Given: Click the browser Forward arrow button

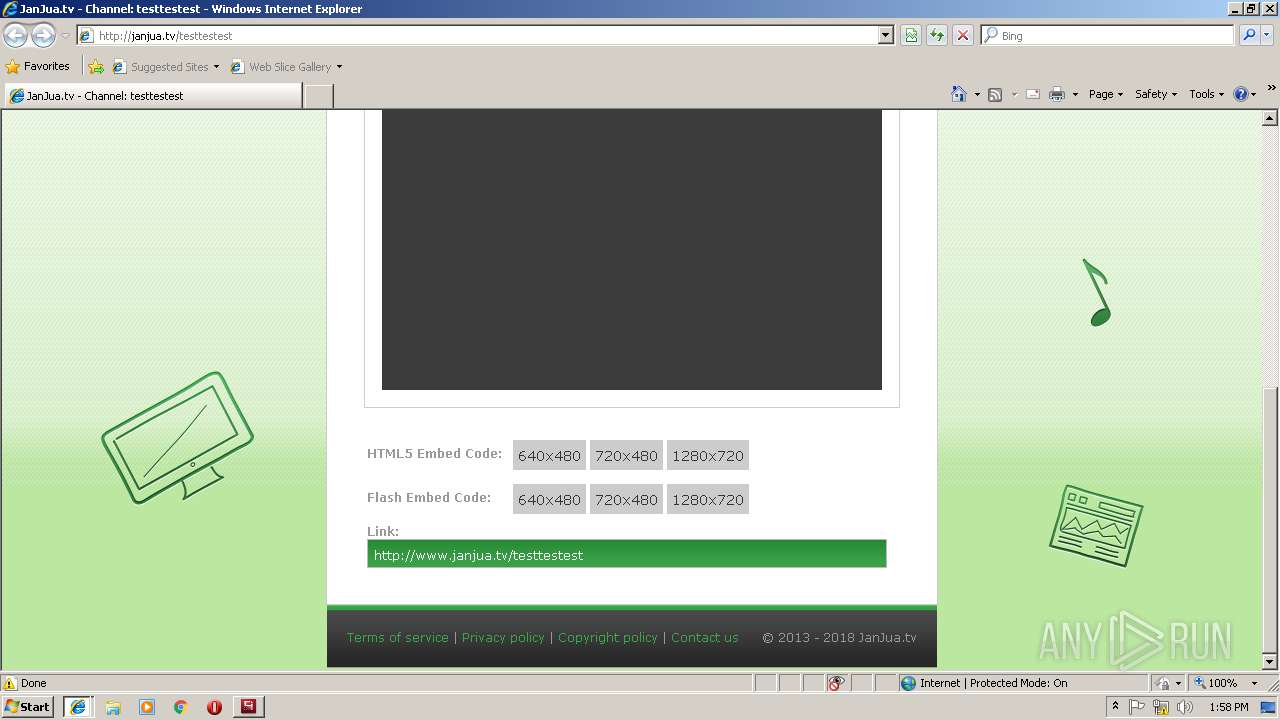Looking at the screenshot, I should 43,35.
